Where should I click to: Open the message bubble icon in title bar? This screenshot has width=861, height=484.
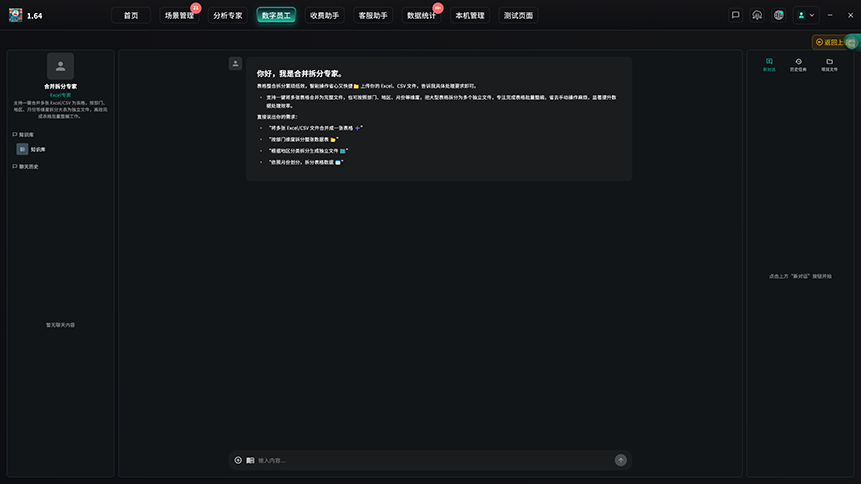pyautogui.click(x=735, y=15)
